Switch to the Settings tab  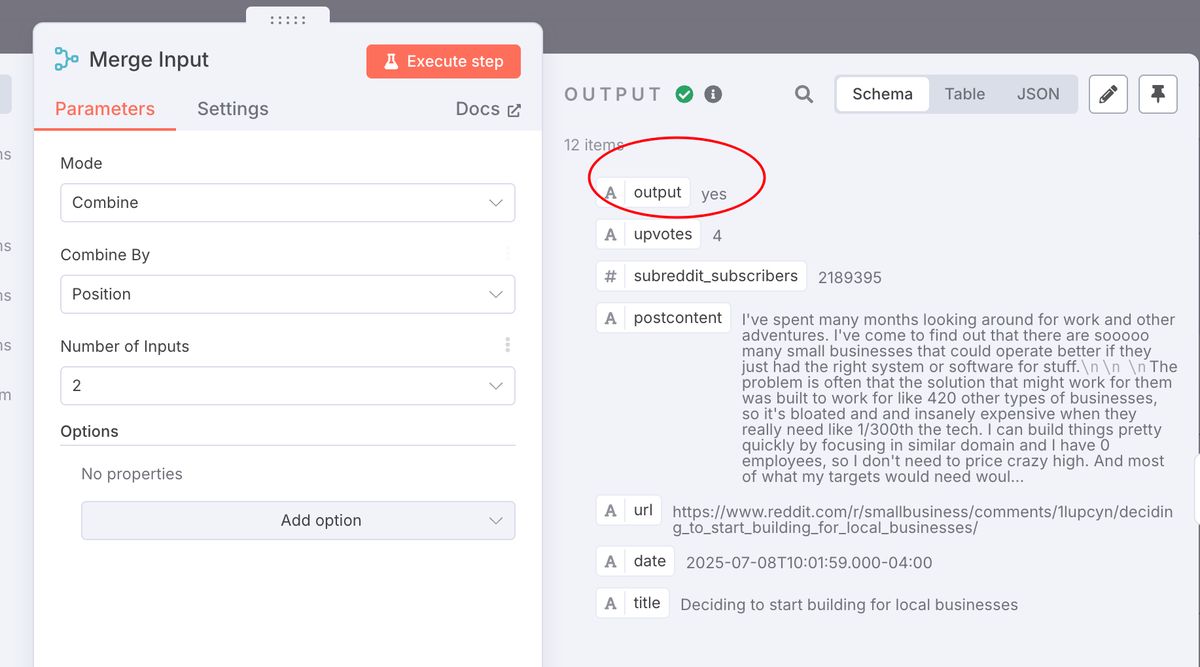click(x=232, y=109)
